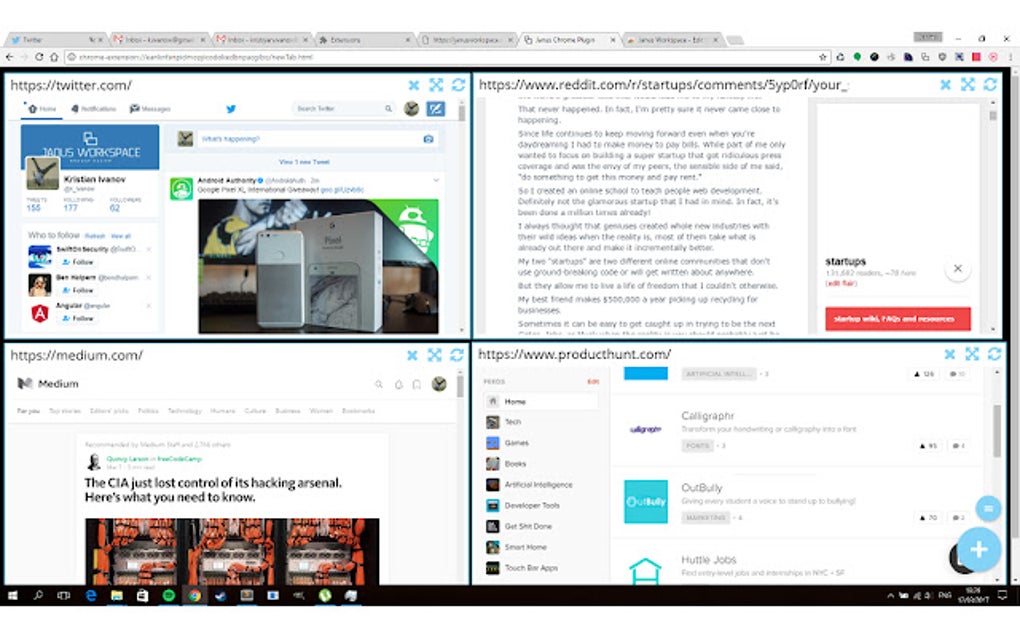Viewport: 1020px width, 638px height.
Task: Select the compose new Tweet icon
Action: coord(436,108)
